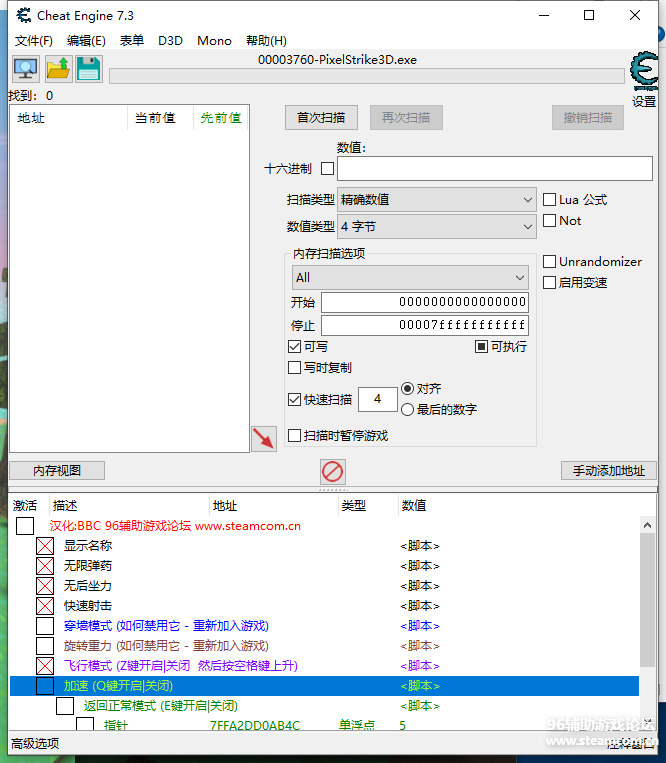Sort by the 地址 column header in results
The width and height of the screenshot is (666, 763).
[69, 118]
